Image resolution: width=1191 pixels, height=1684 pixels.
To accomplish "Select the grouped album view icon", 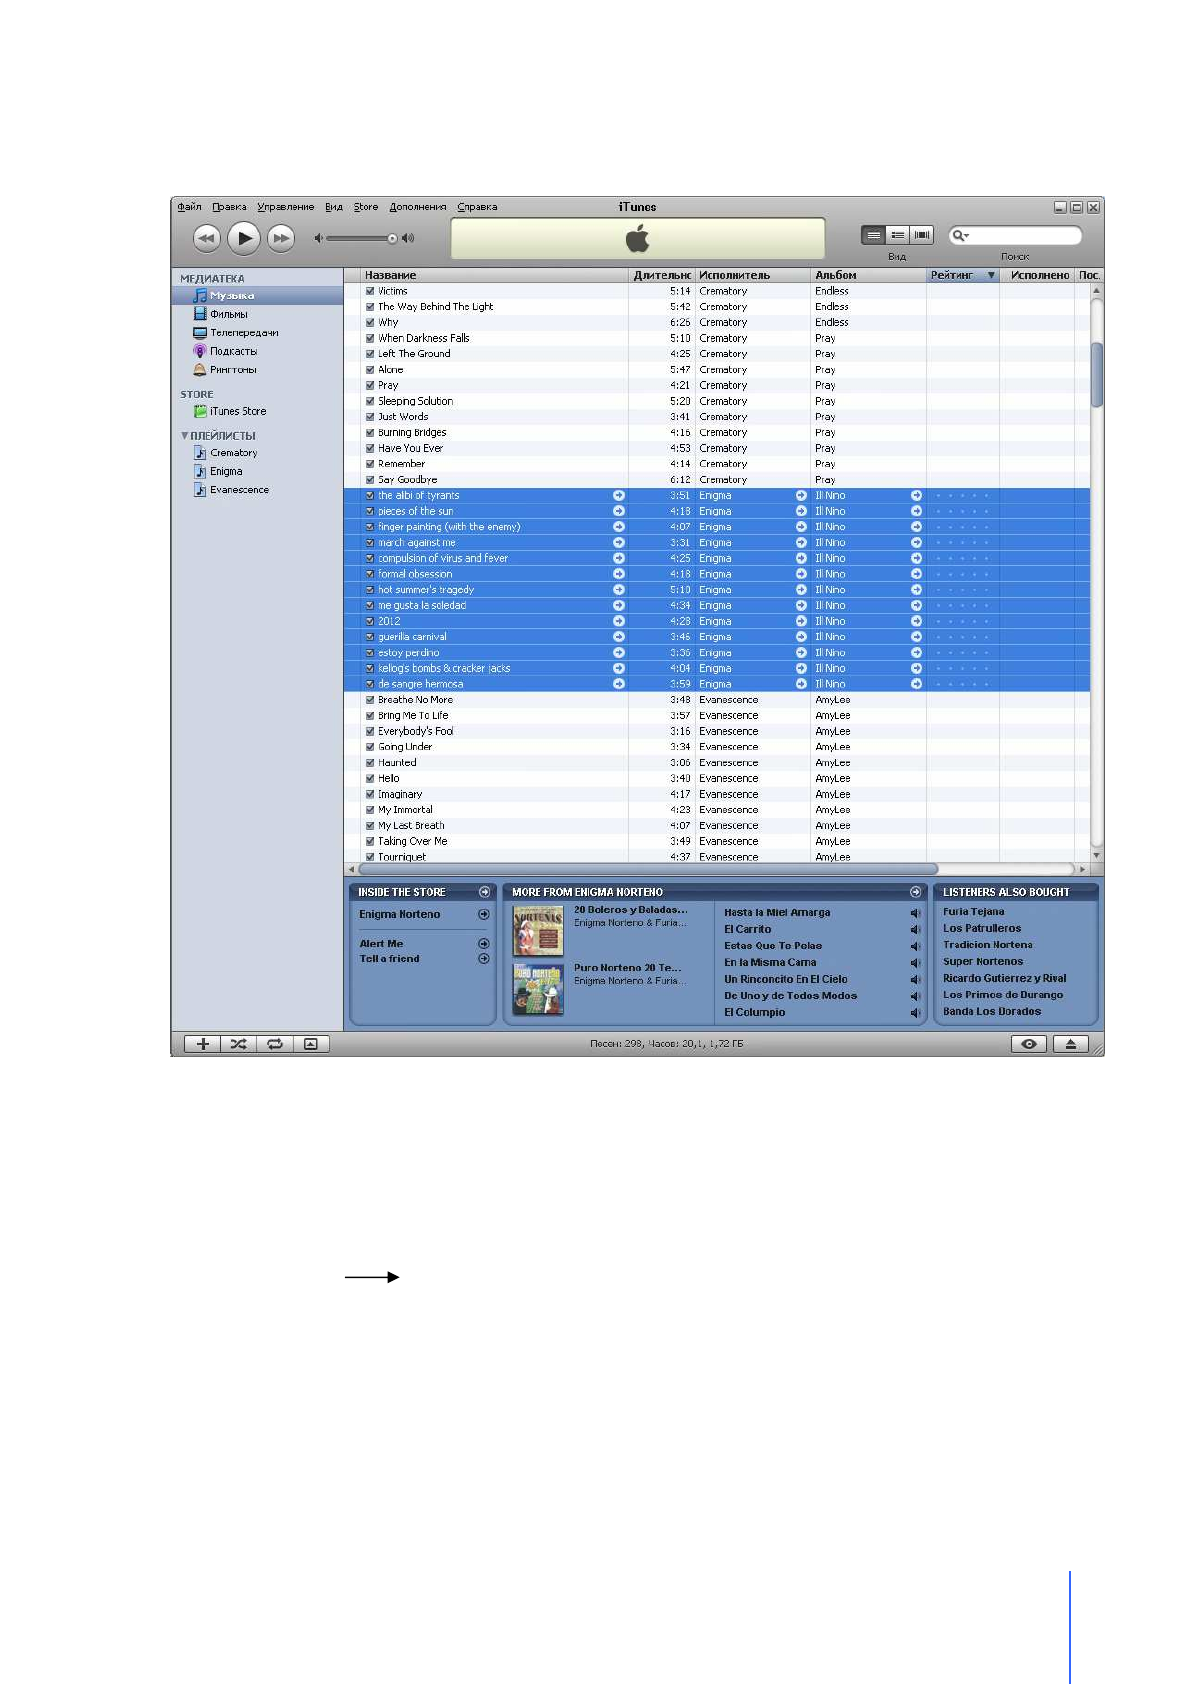I will click(x=898, y=235).
